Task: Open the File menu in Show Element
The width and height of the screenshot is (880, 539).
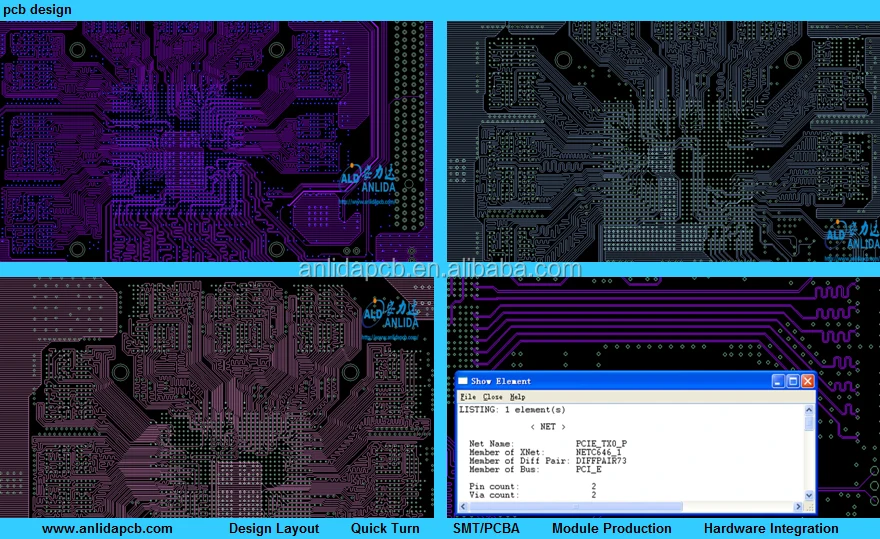Action: coord(467,397)
